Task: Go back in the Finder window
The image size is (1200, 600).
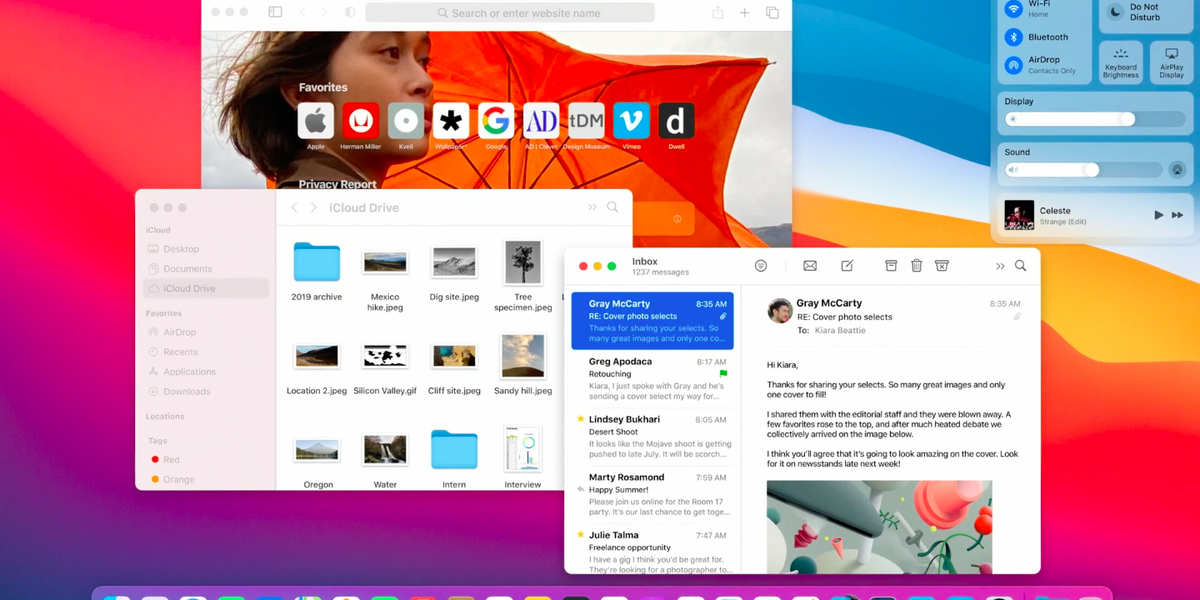Action: coord(294,208)
